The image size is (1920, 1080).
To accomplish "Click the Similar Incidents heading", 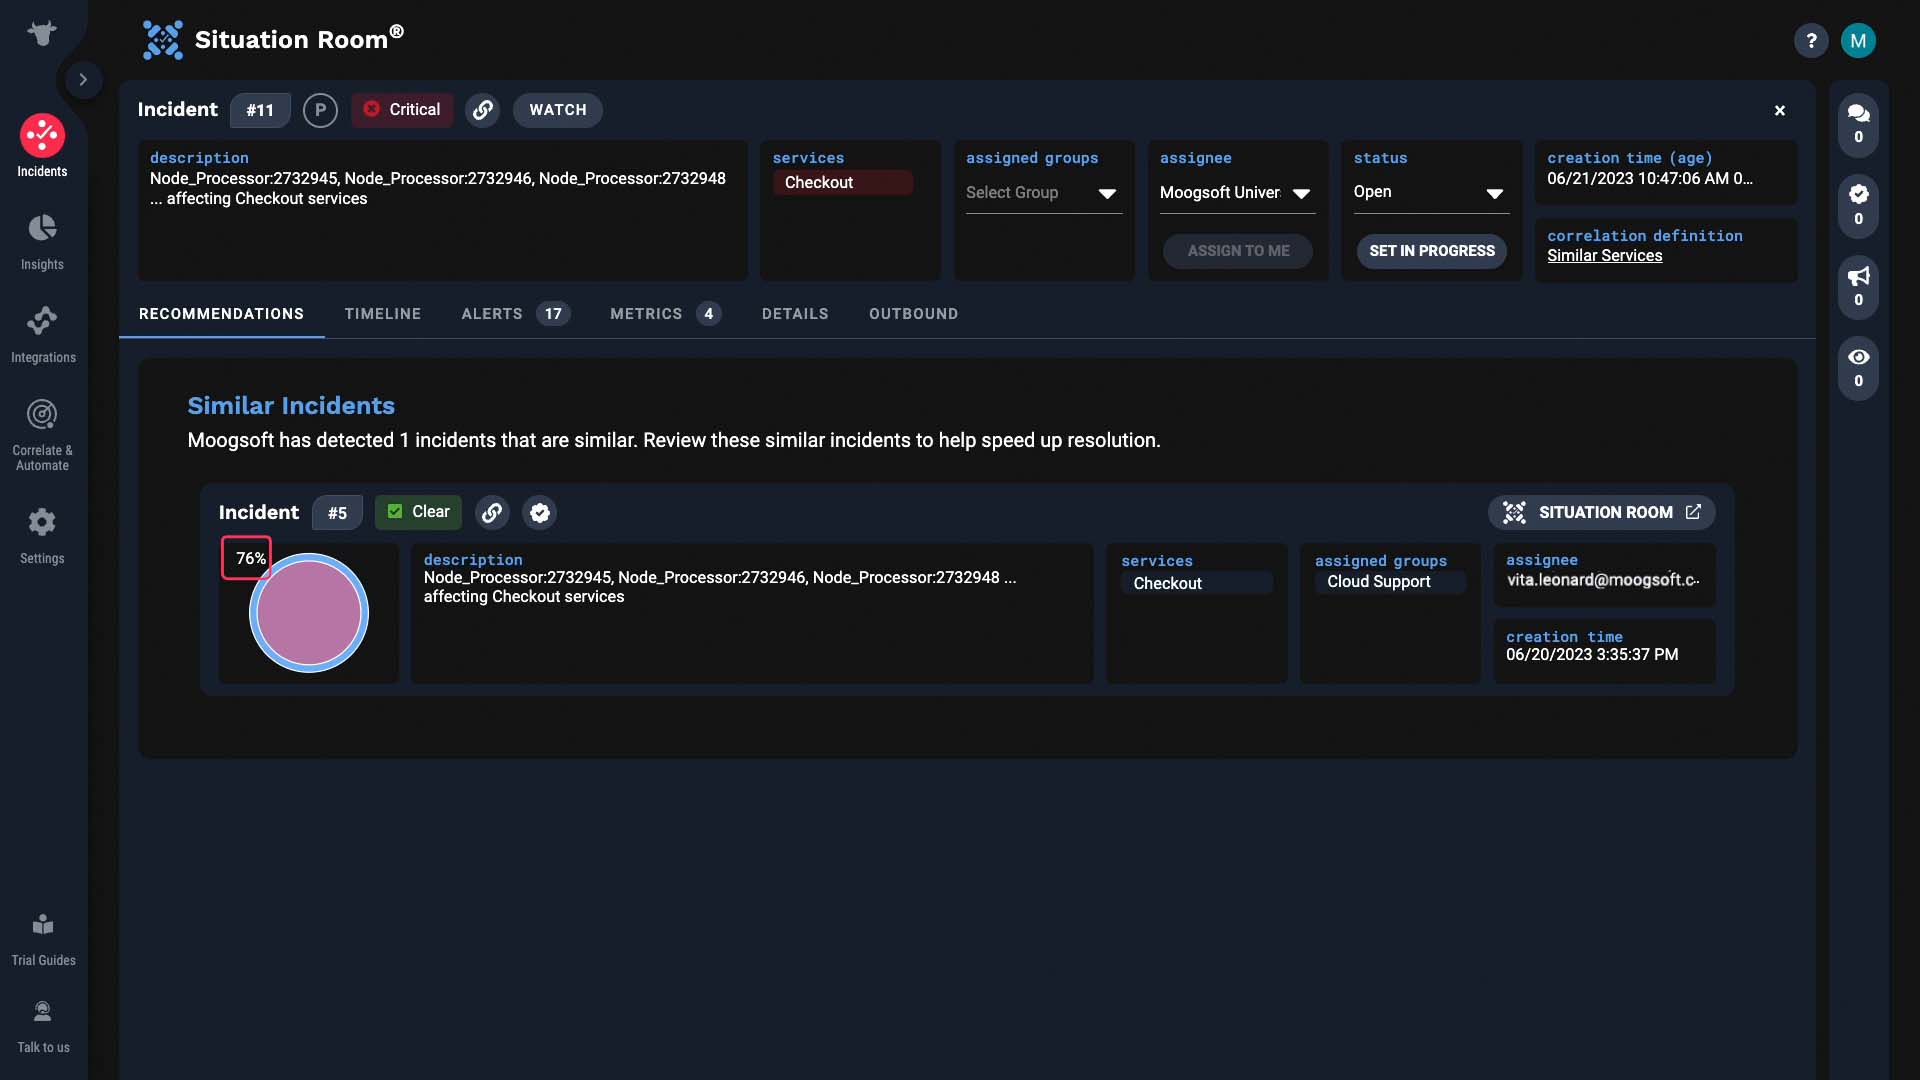I will coord(291,406).
